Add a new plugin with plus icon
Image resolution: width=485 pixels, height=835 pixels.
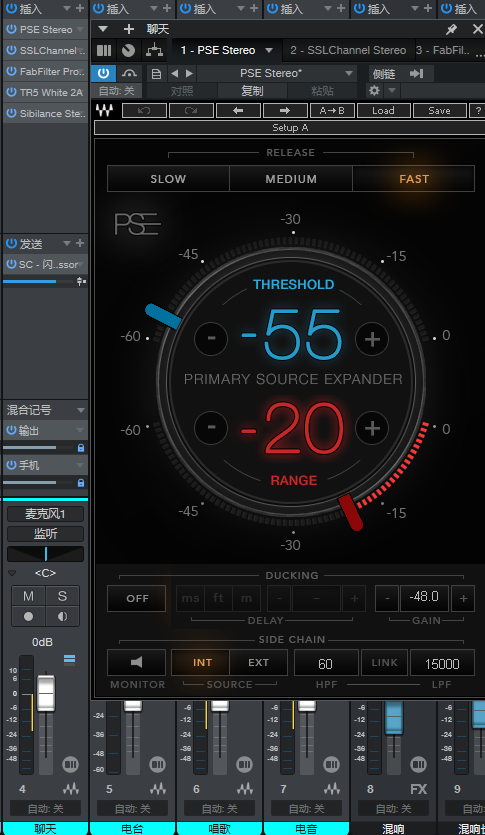click(129, 29)
